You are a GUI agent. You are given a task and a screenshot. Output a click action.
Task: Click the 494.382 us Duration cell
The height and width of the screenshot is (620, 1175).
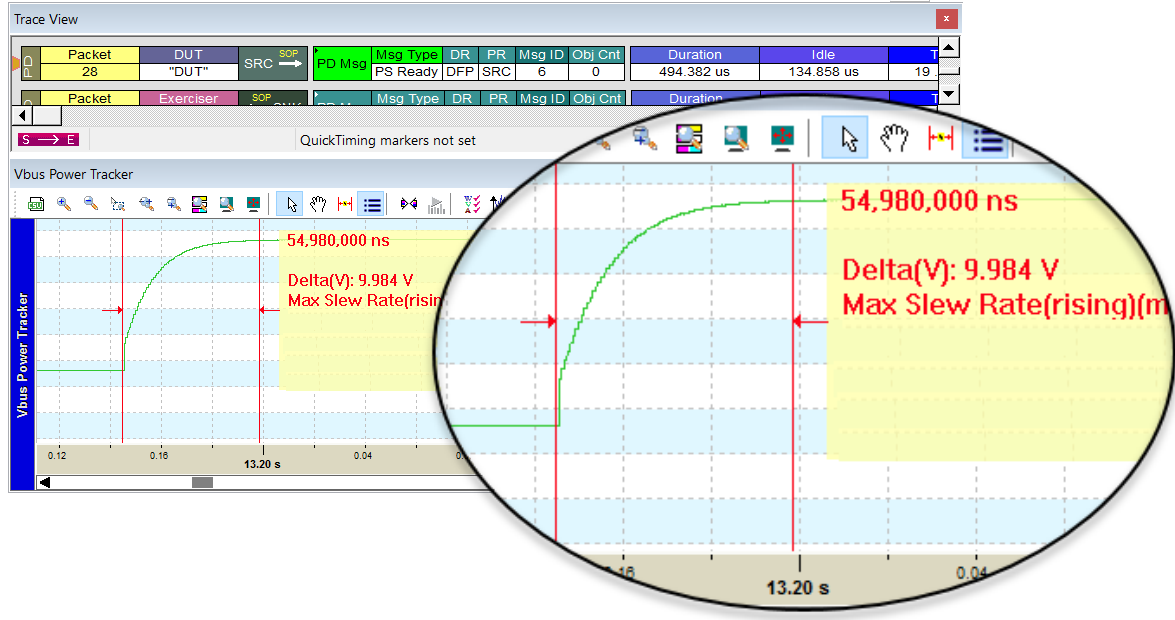pos(694,72)
